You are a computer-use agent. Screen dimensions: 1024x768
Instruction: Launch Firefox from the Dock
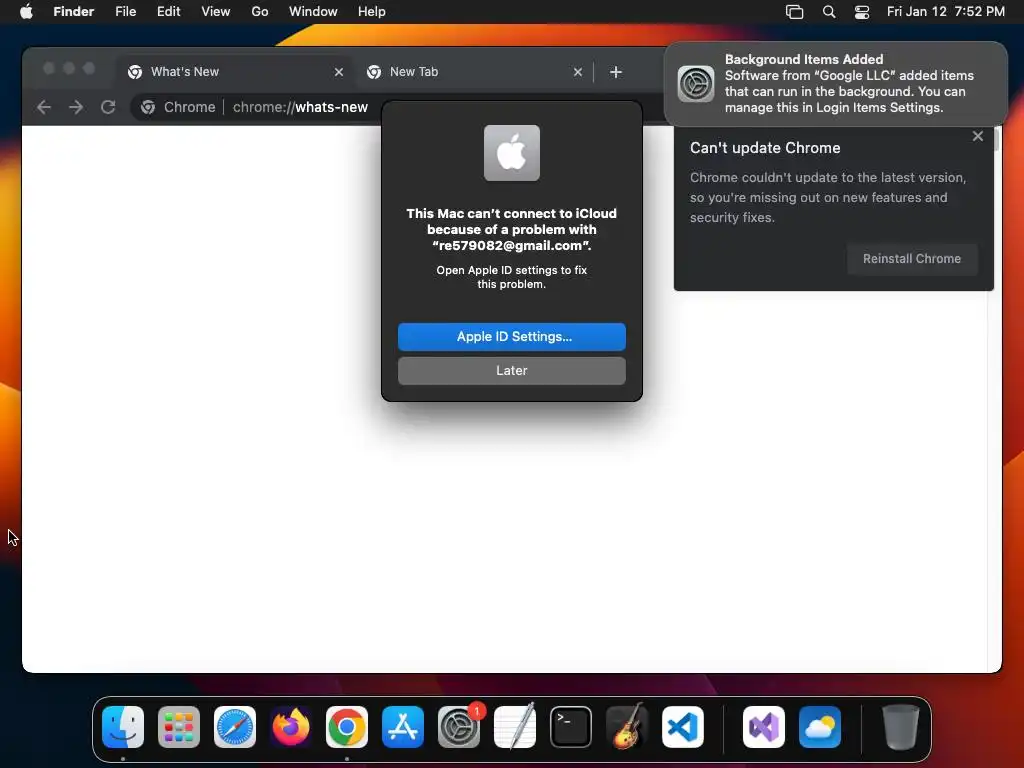[x=291, y=727]
